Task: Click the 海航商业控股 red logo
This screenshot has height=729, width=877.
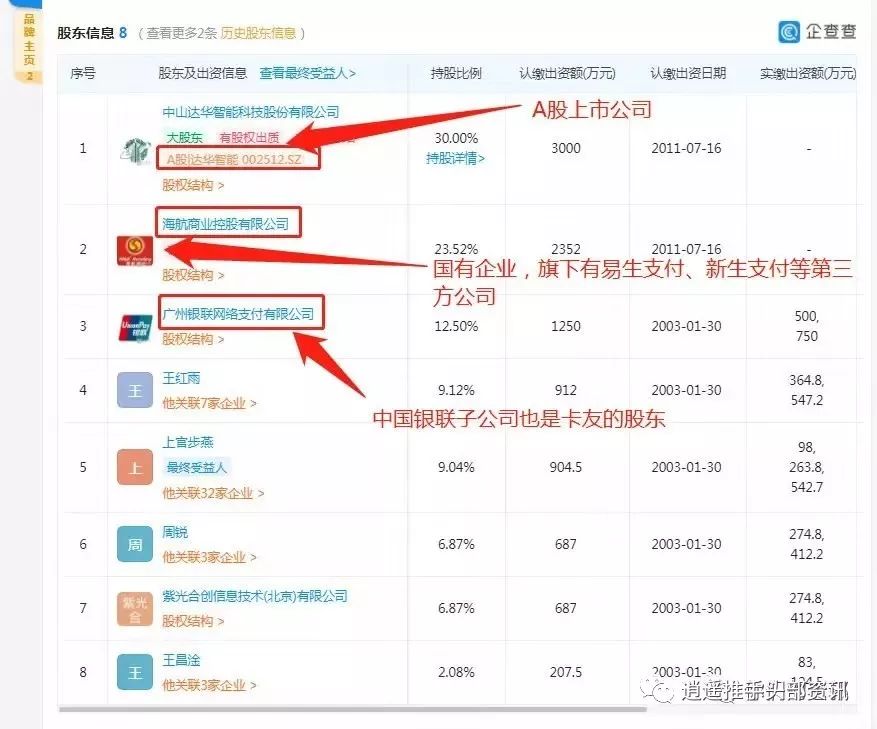Action: tap(135, 250)
